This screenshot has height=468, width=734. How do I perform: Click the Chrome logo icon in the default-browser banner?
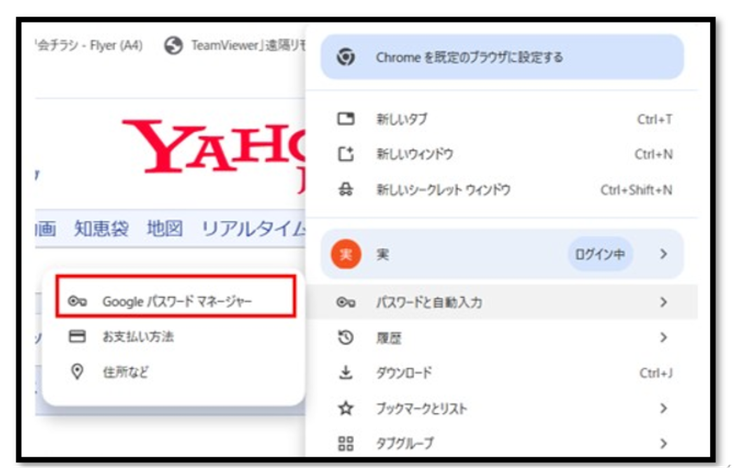coord(345,57)
